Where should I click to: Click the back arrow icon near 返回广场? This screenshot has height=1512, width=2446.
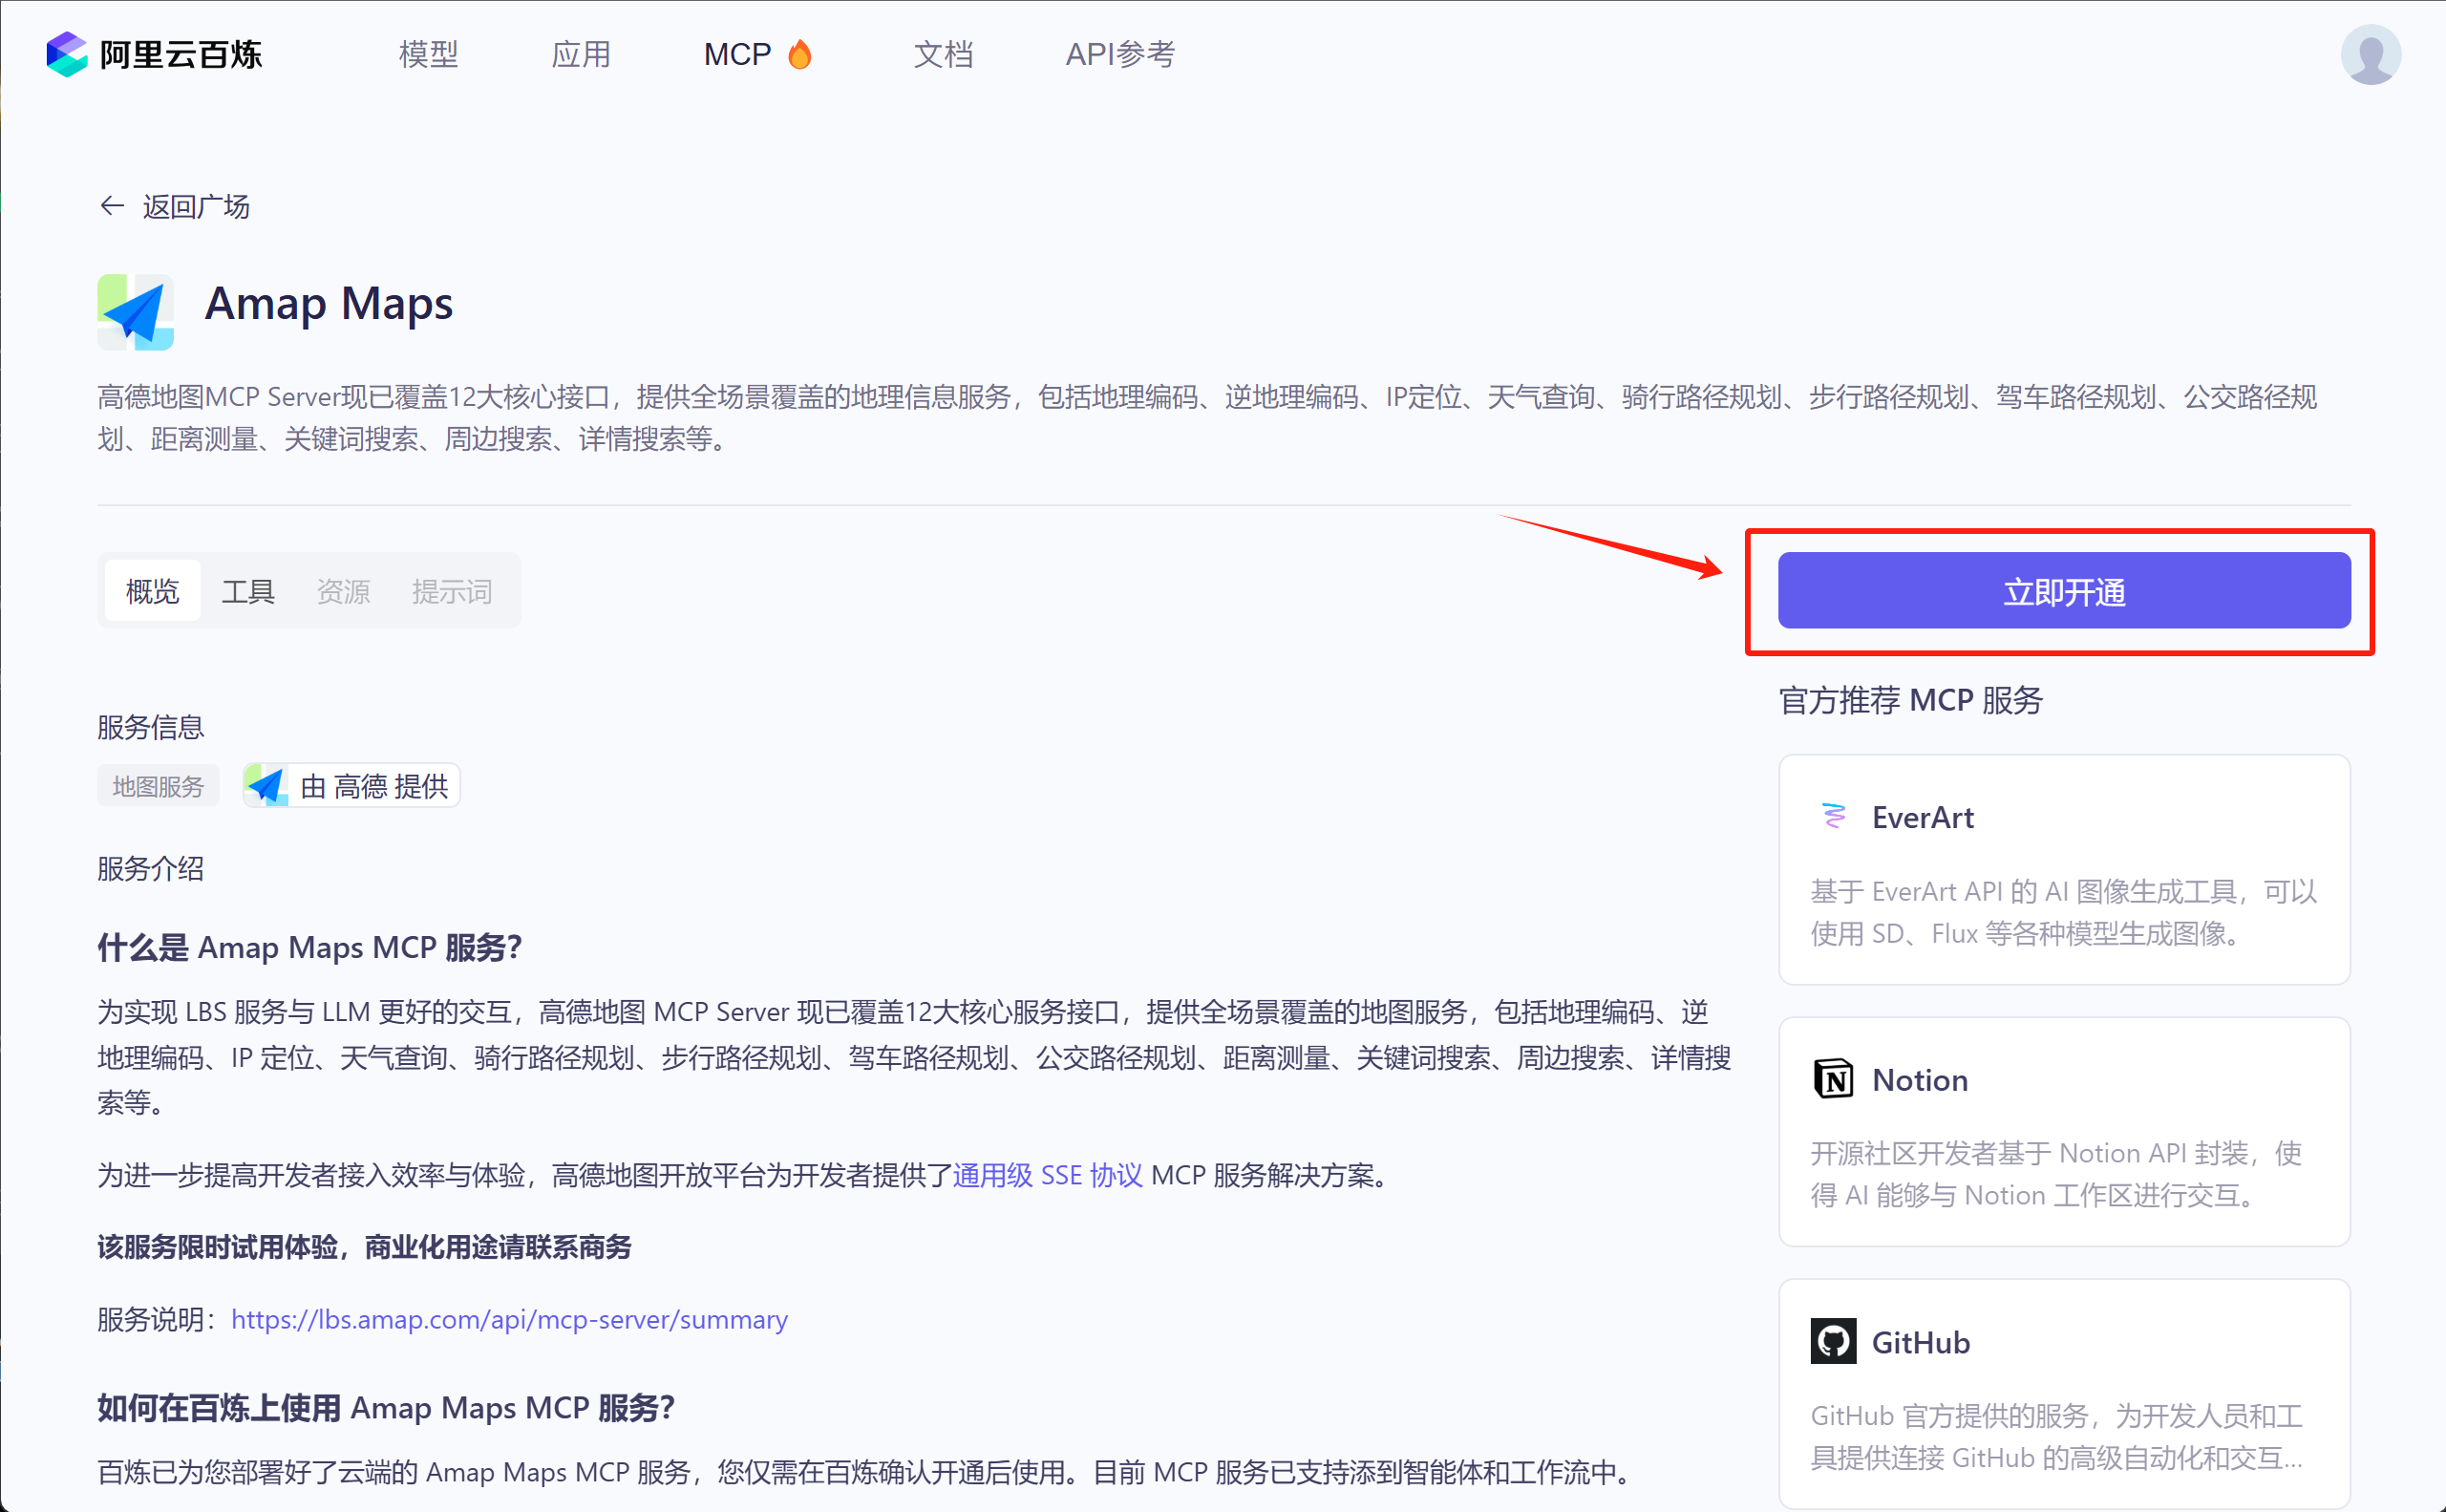coord(112,206)
